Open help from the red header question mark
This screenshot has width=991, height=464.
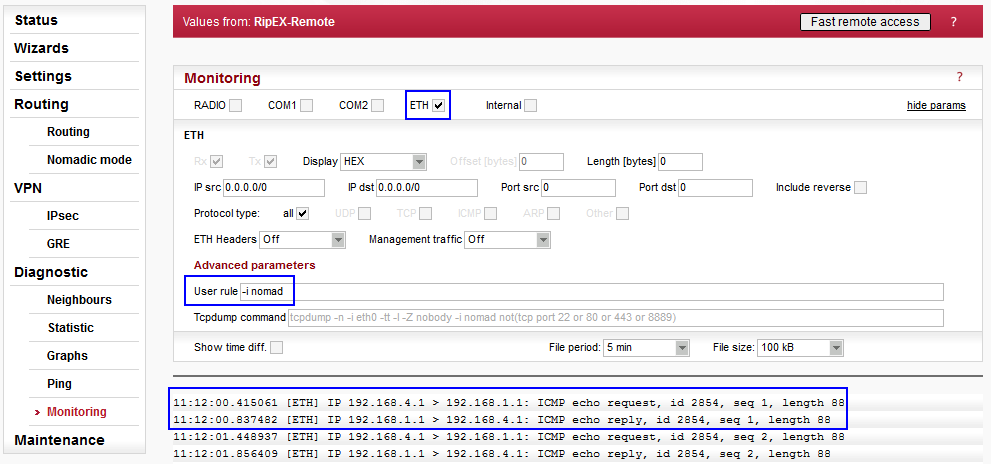click(953, 21)
